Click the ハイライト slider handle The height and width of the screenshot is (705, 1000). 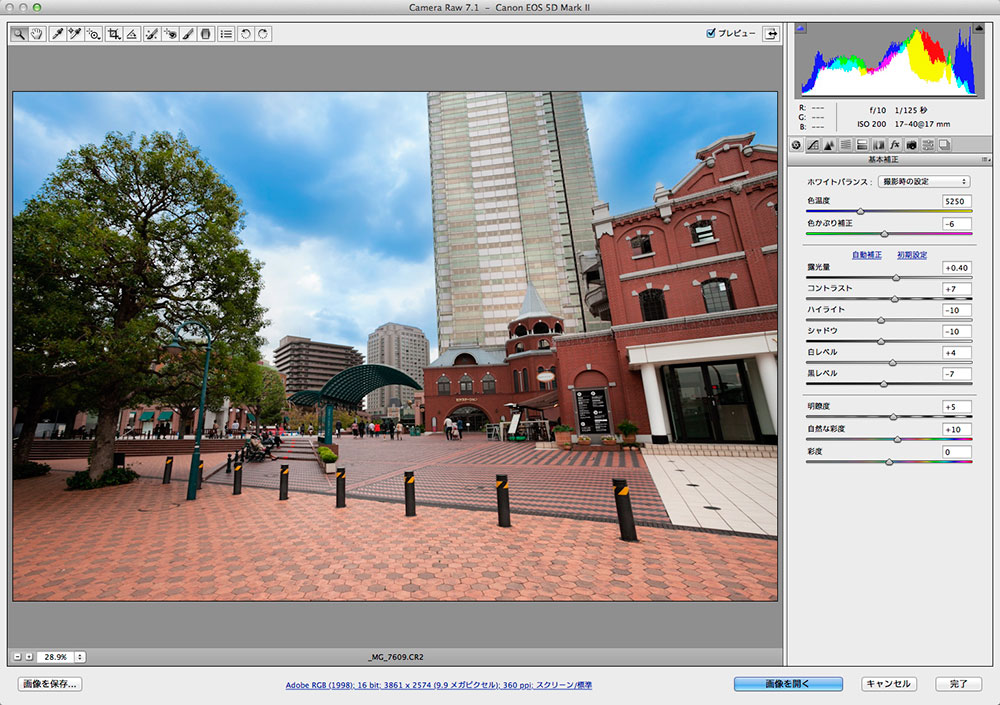(881, 320)
